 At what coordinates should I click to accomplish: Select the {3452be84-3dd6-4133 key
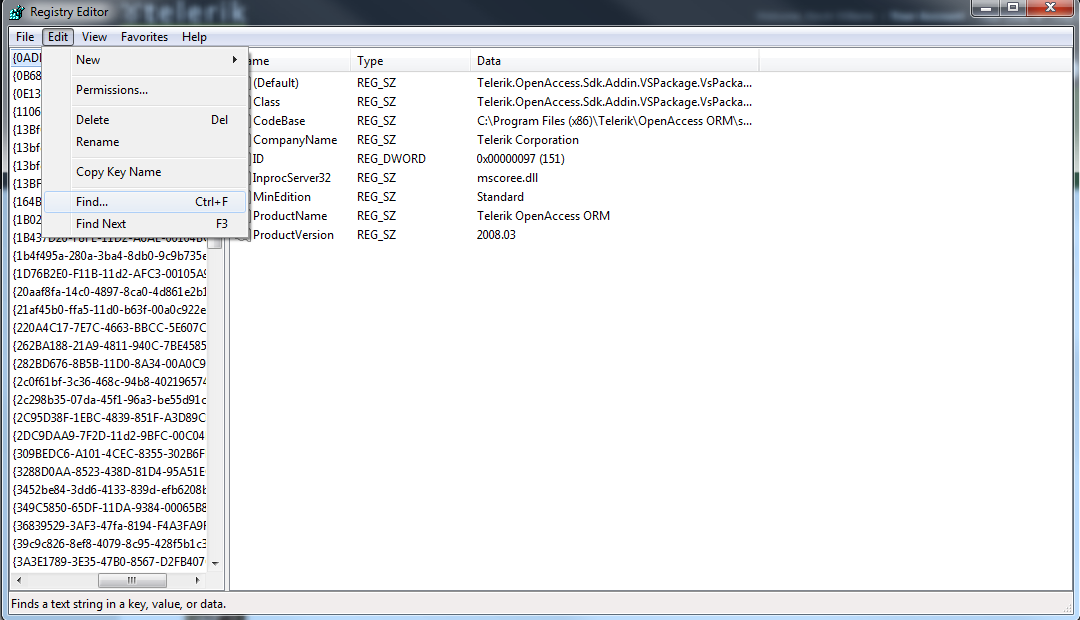click(110, 490)
